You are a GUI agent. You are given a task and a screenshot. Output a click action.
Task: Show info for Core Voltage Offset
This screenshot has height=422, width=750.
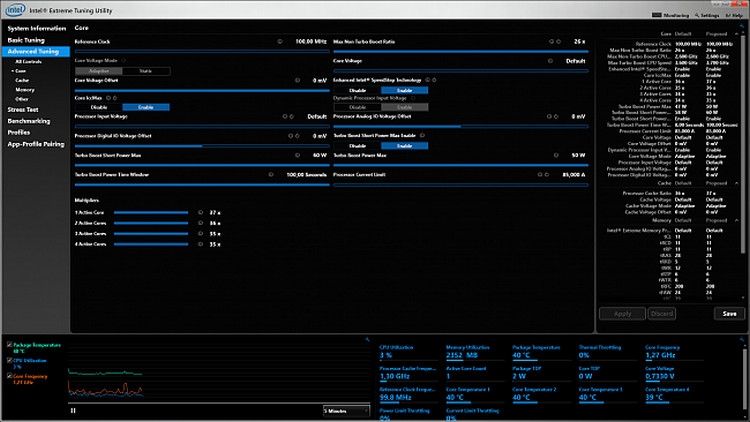(x=298, y=80)
